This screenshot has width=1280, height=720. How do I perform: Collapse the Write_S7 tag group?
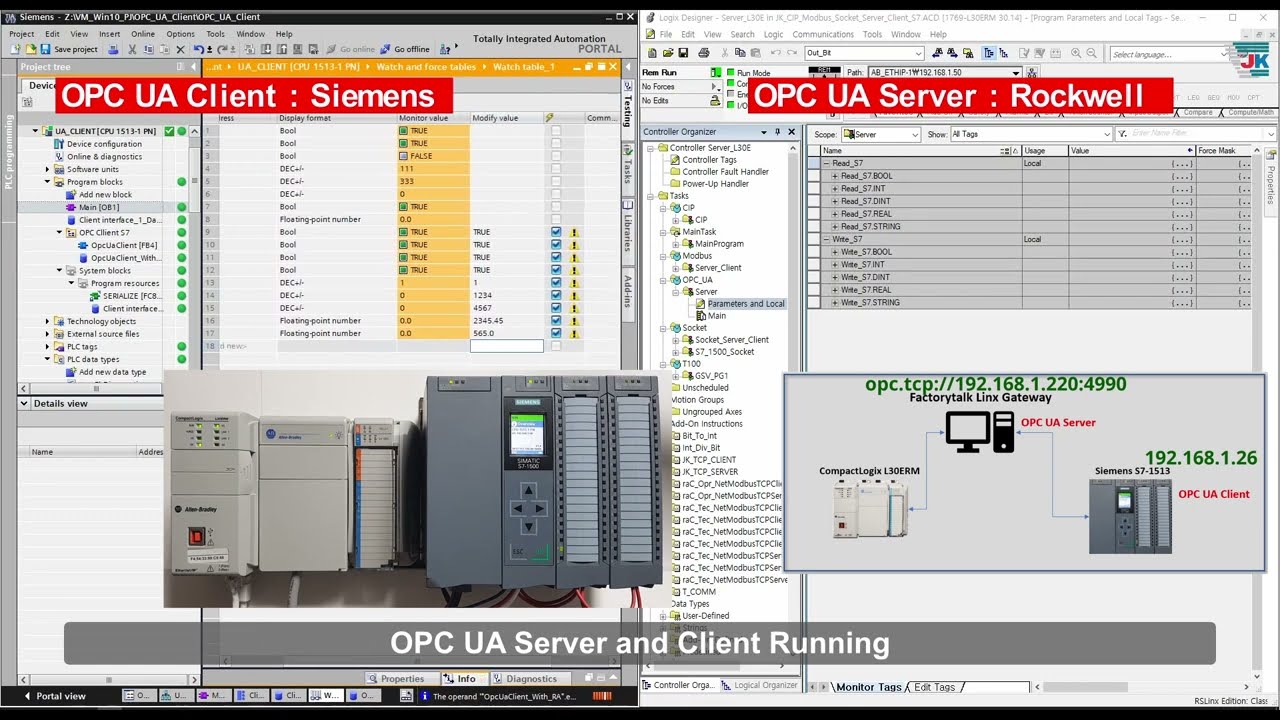826,240
